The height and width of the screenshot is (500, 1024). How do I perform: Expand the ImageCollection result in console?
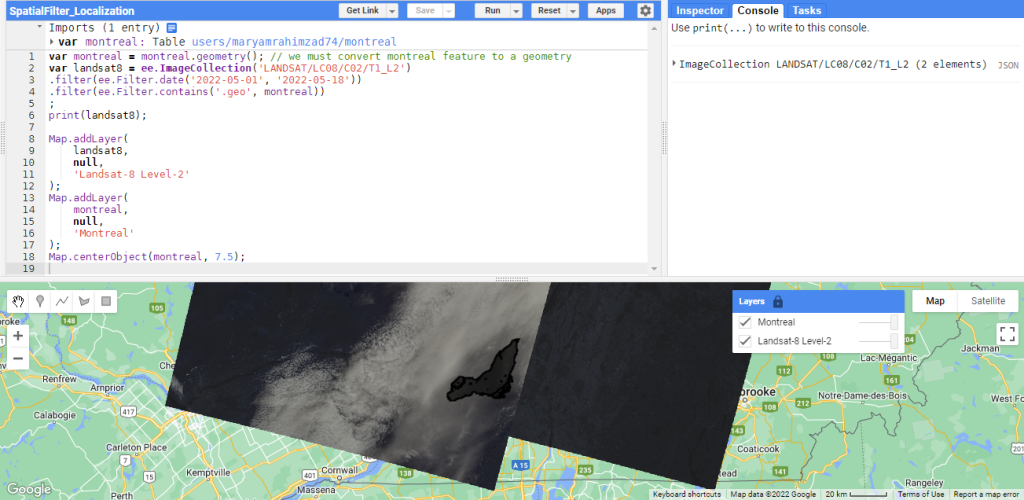pos(675,64)
